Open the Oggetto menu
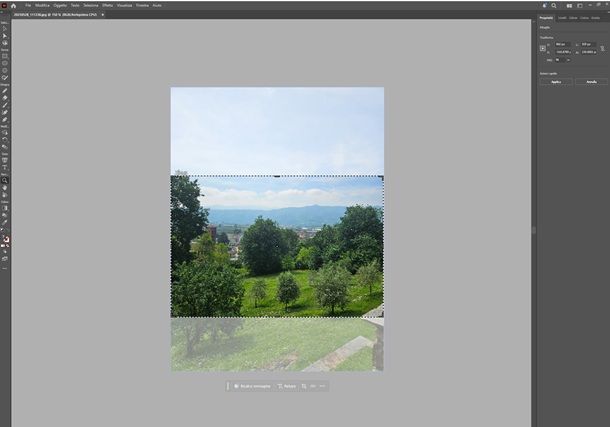Viewport: 610px width, 427px height. click(60, 6)
